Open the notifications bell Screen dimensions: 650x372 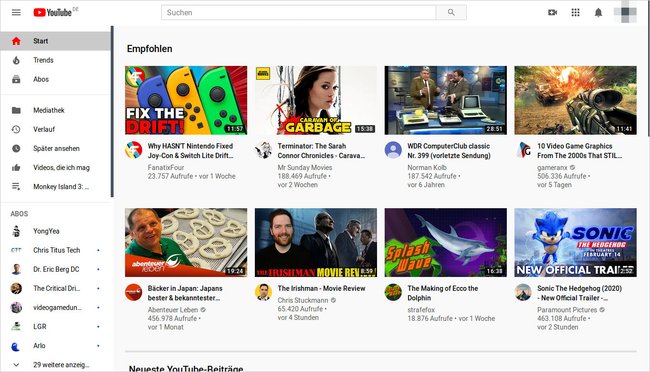[598, 12]
